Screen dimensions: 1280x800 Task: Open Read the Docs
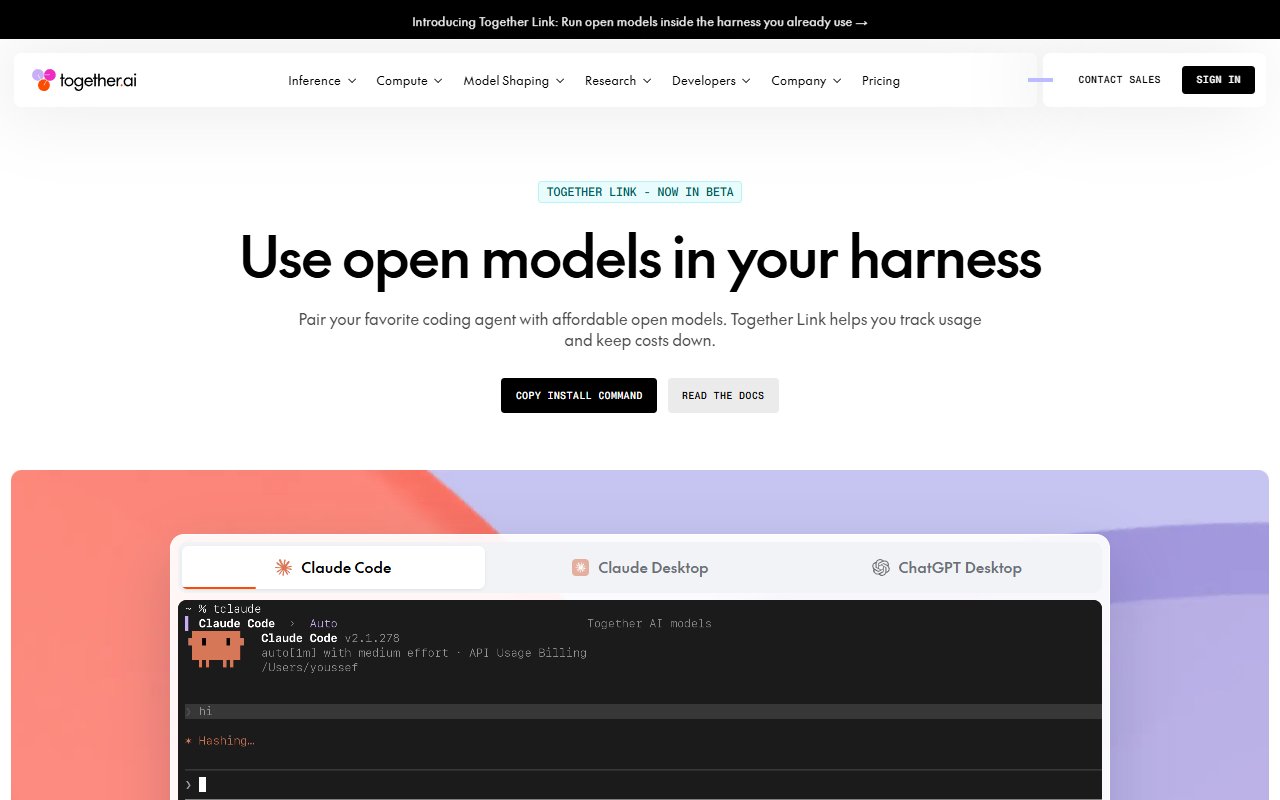723,395
